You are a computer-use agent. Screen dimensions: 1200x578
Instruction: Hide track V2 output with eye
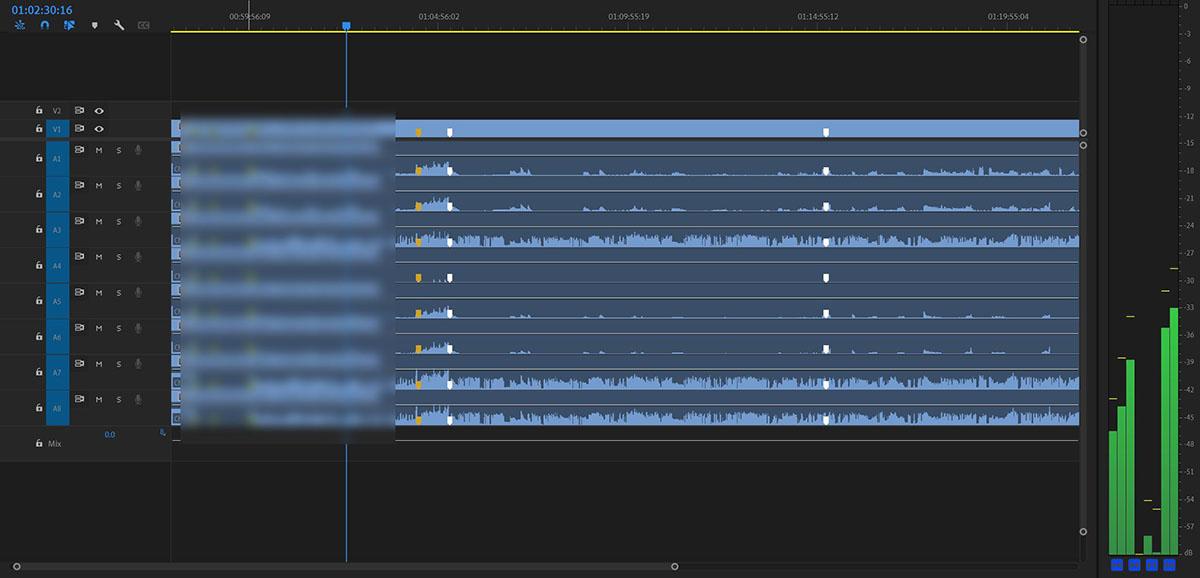[99, 111]
